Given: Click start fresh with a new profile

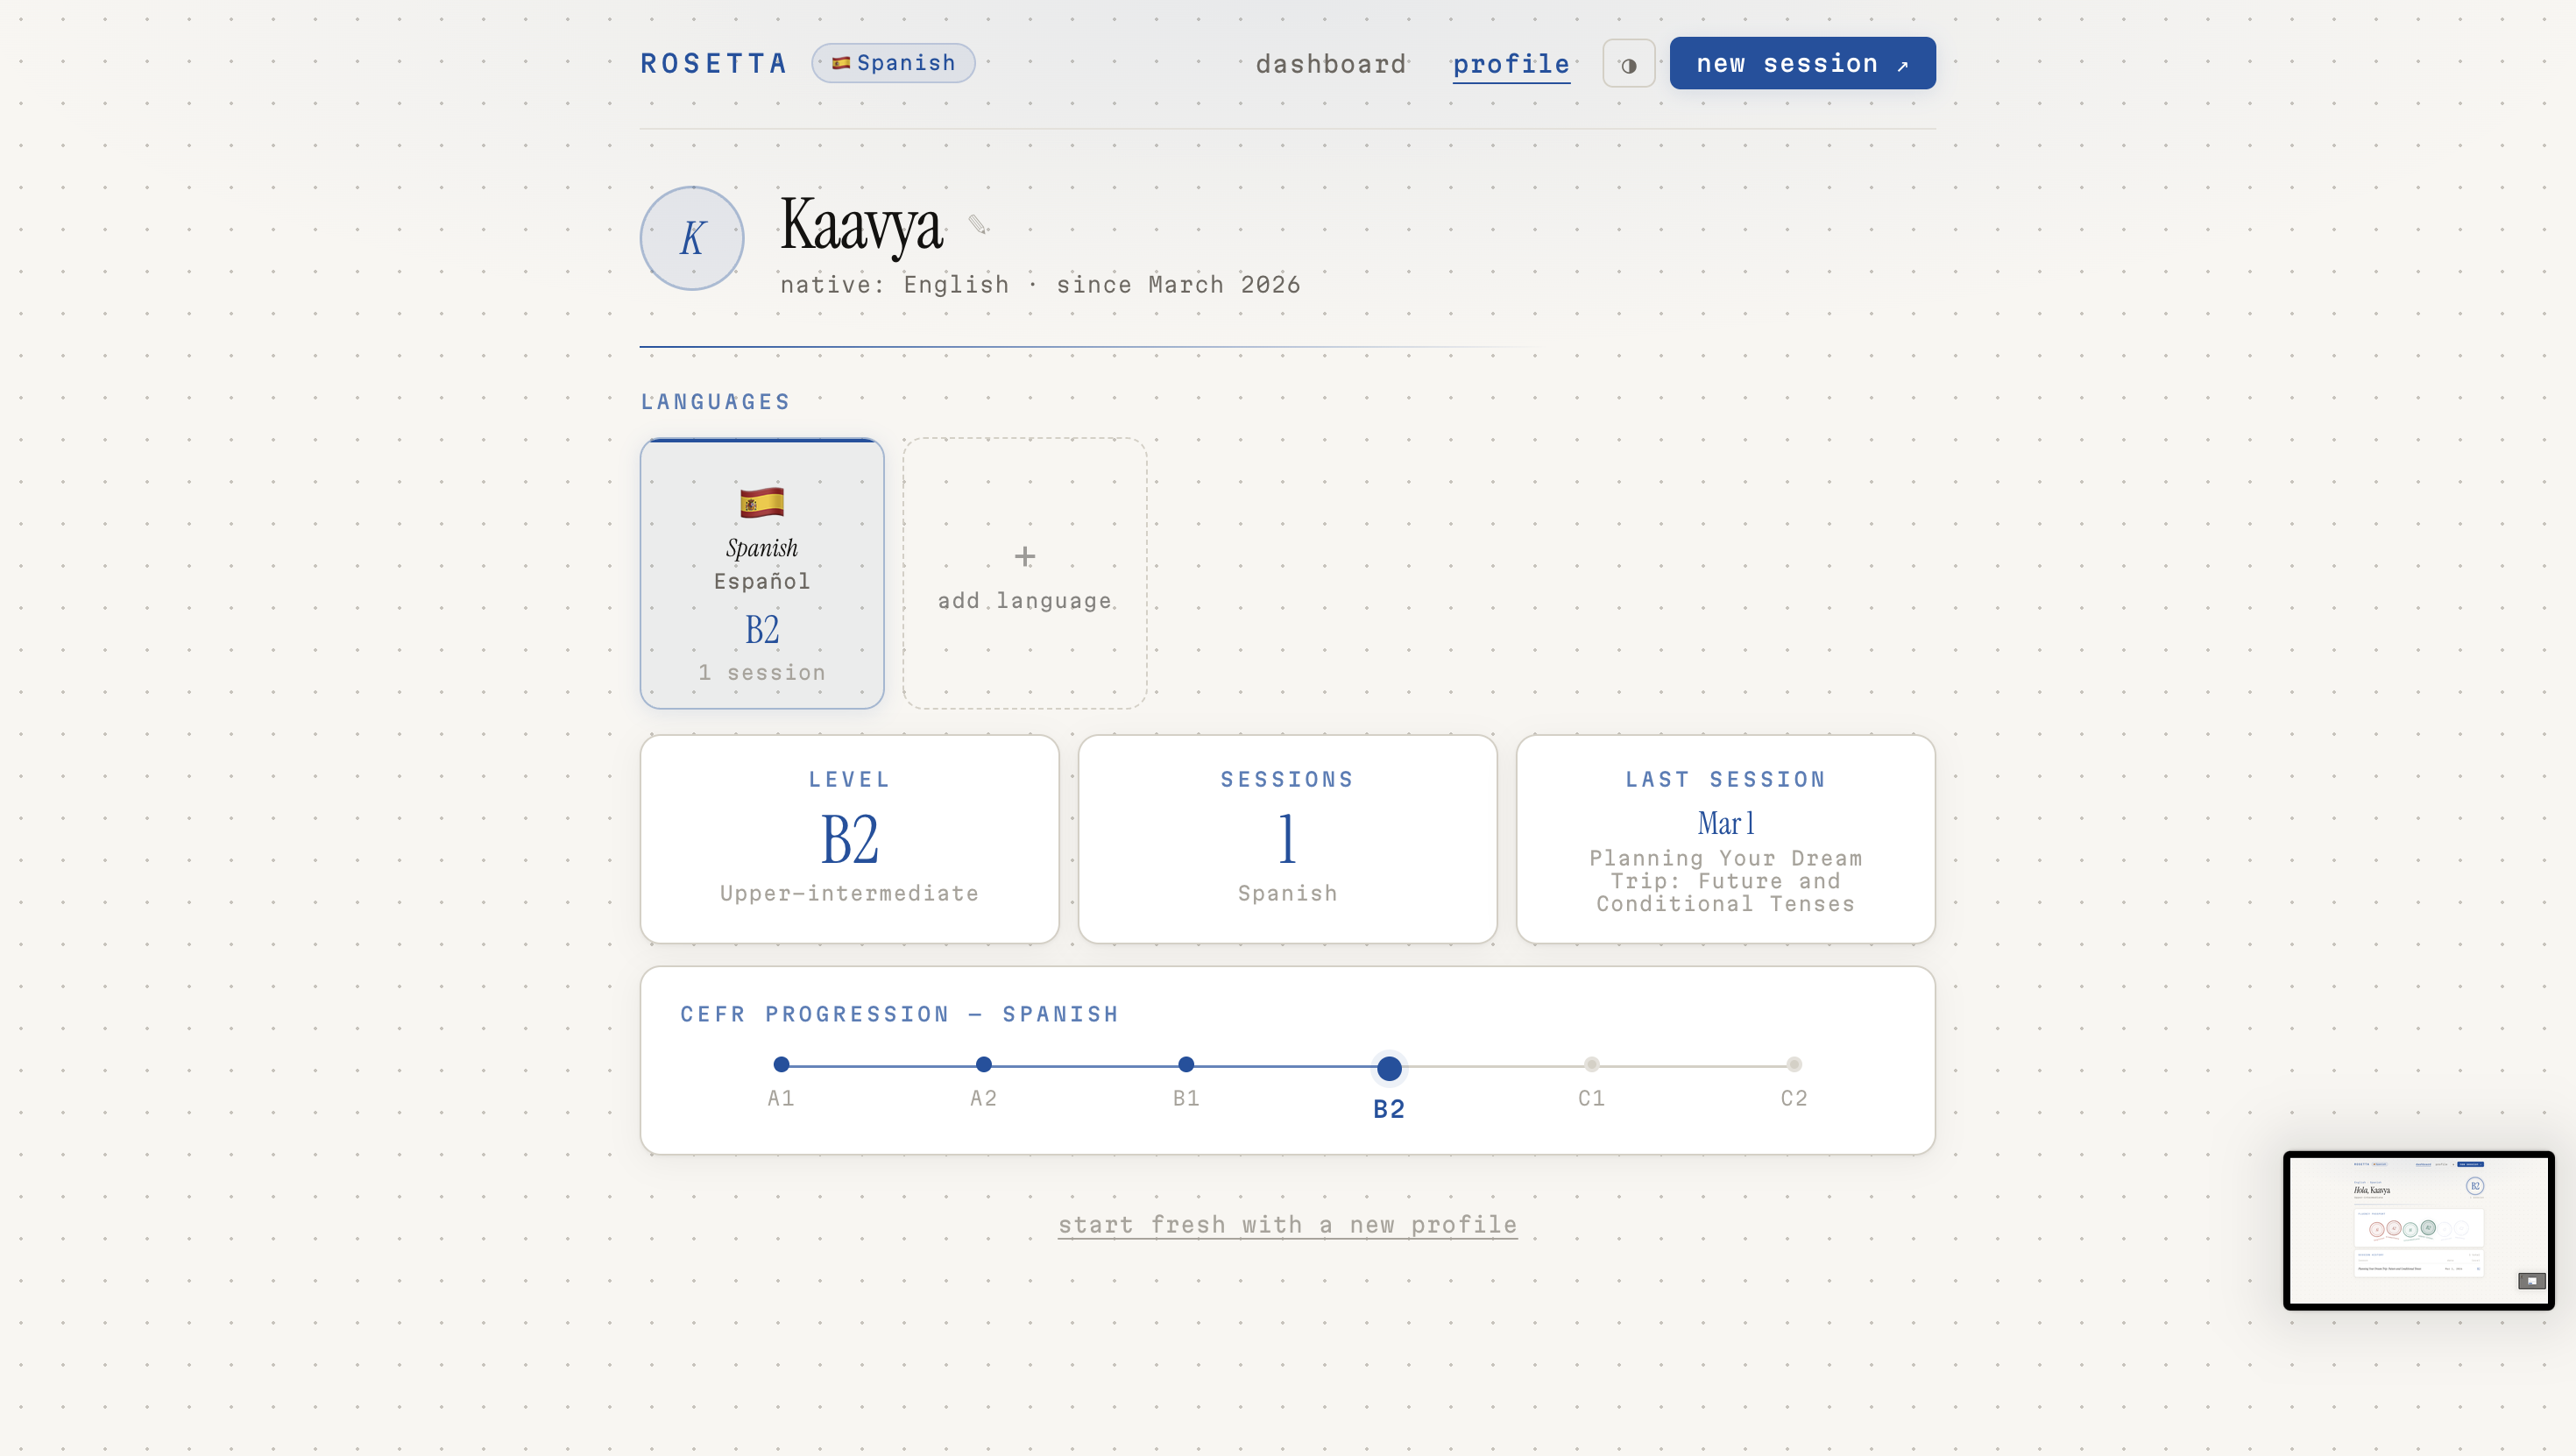Looking at the screenshot, I should [x=1287, y=1224].
